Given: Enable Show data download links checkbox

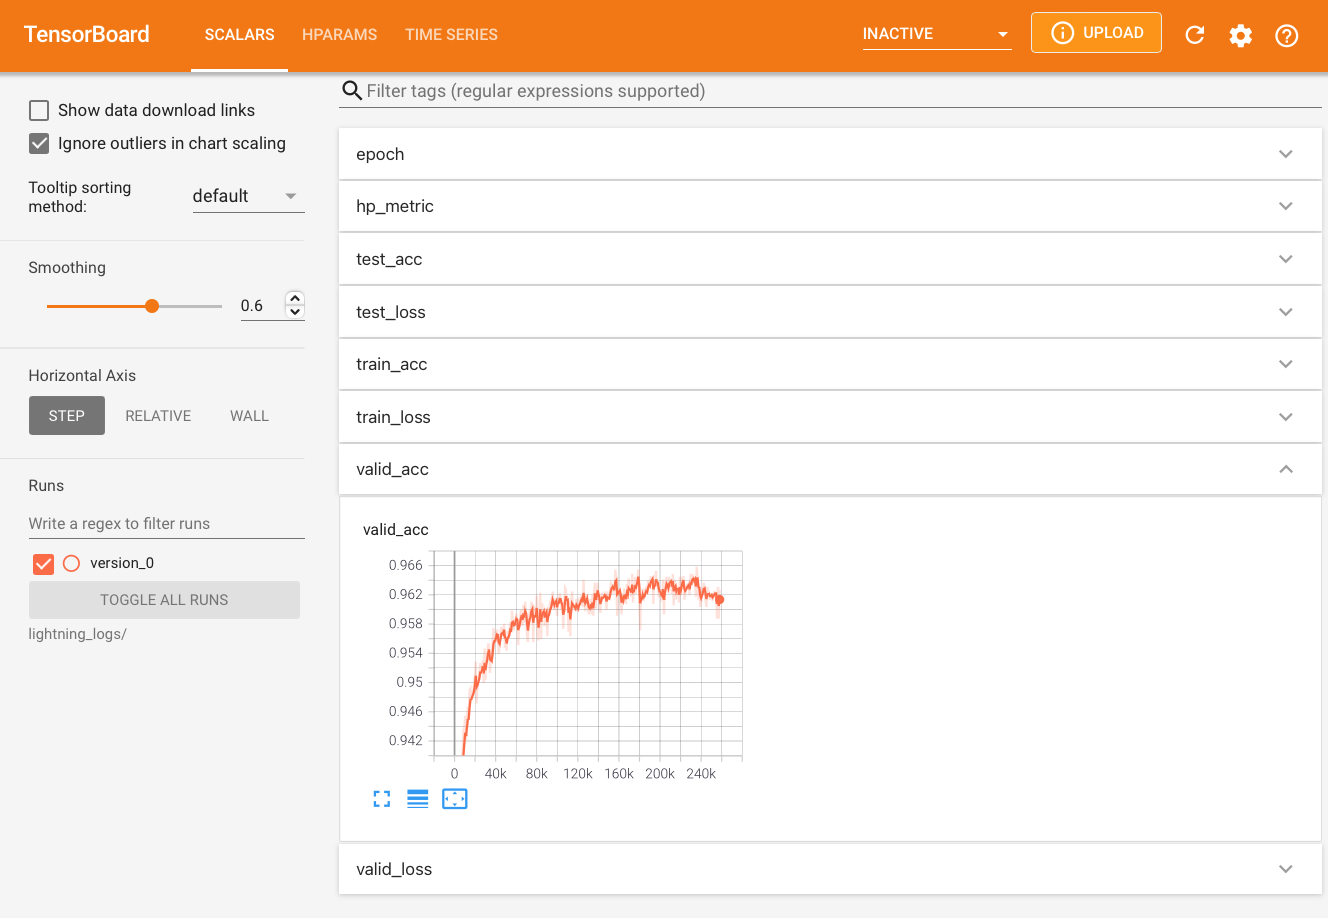Looking at the screenshot, I should pyautogui.click(x=39, y=110).
